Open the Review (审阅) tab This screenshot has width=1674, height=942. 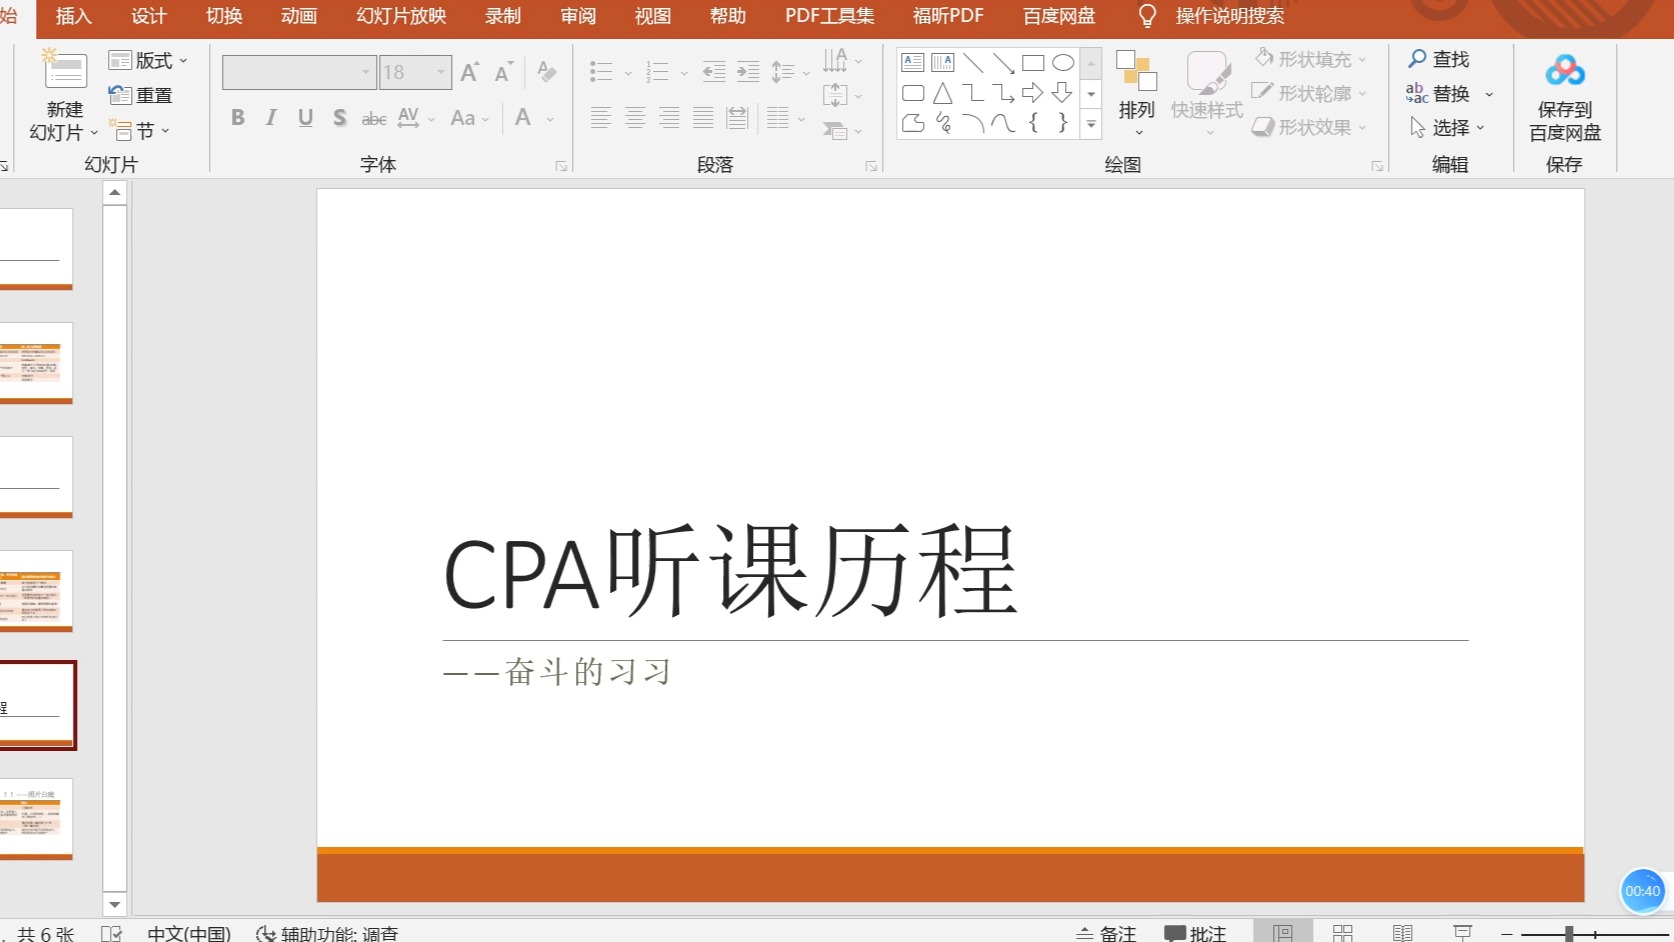[x=578, y=16]
